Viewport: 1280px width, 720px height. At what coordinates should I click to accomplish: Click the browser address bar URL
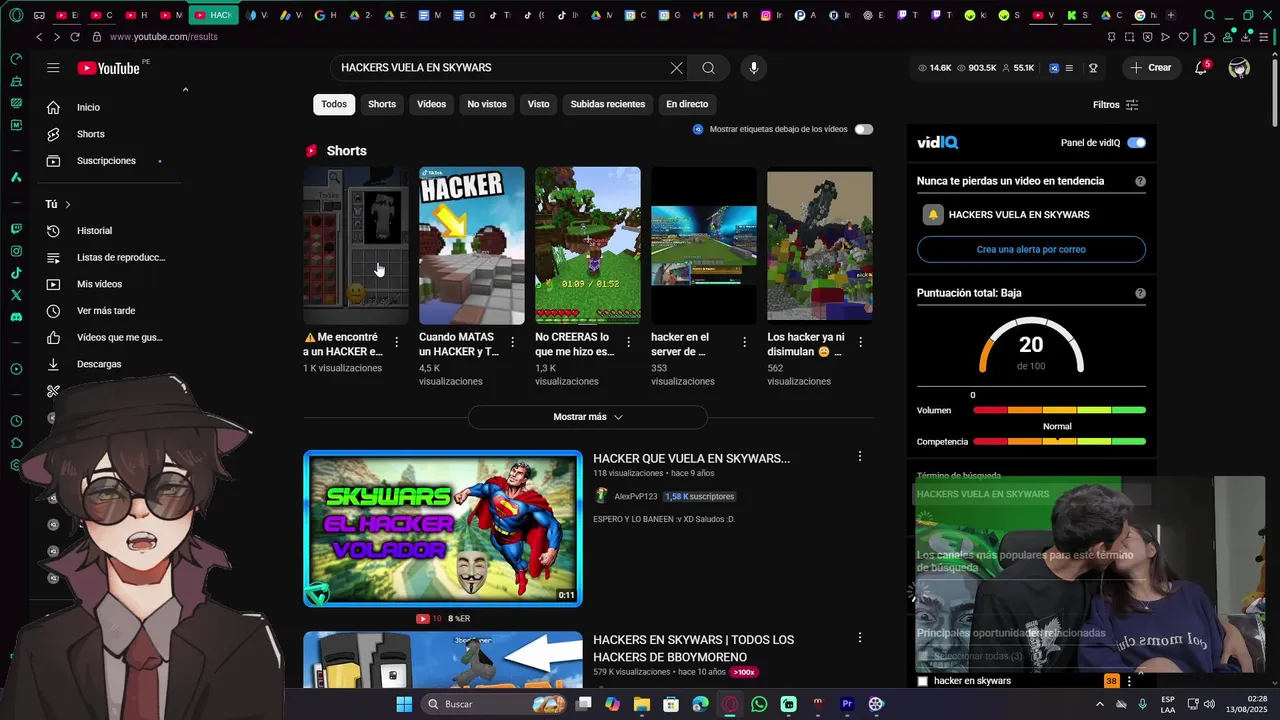163,37
